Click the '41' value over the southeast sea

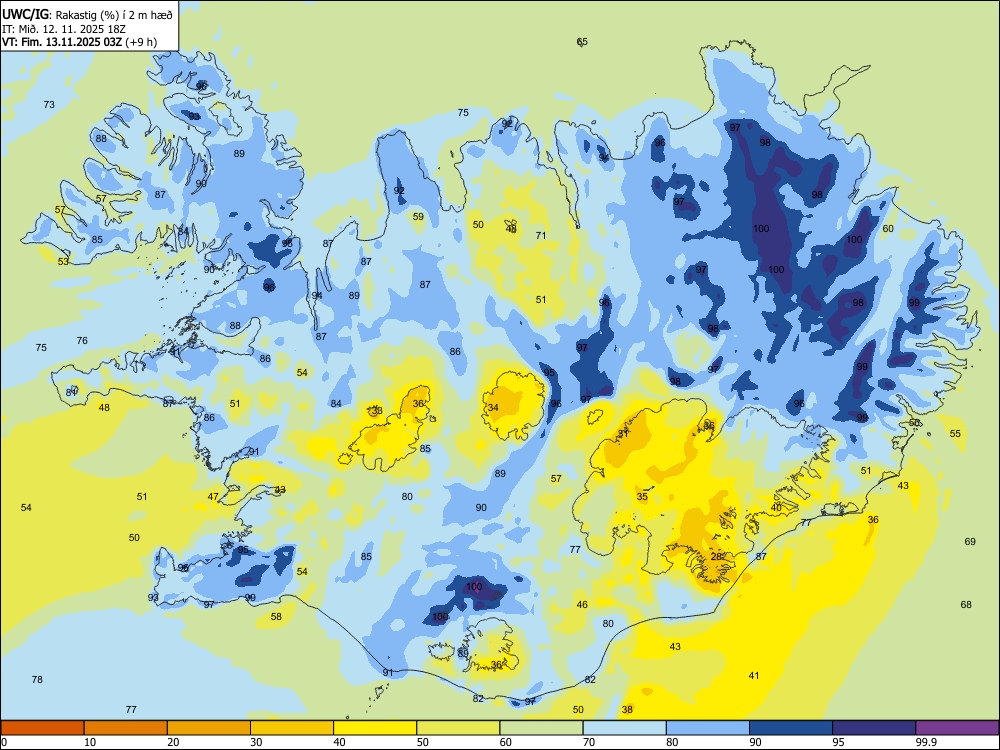tap(754, 675)
